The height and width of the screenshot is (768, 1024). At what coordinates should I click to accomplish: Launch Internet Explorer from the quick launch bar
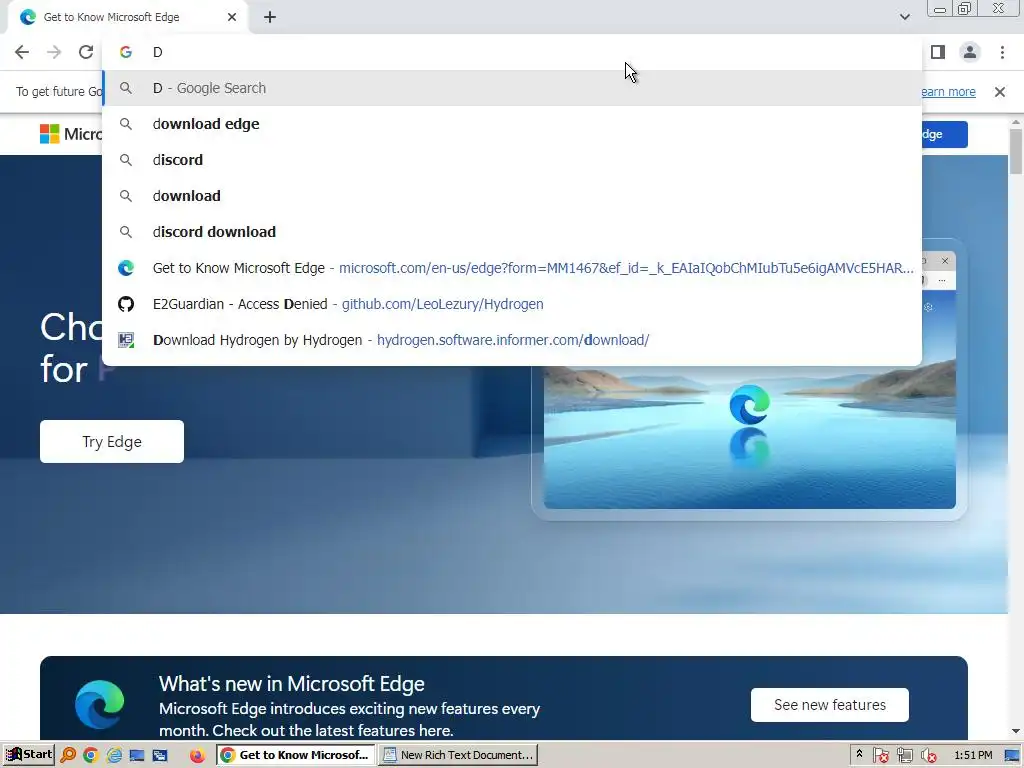tap(114, 755)
